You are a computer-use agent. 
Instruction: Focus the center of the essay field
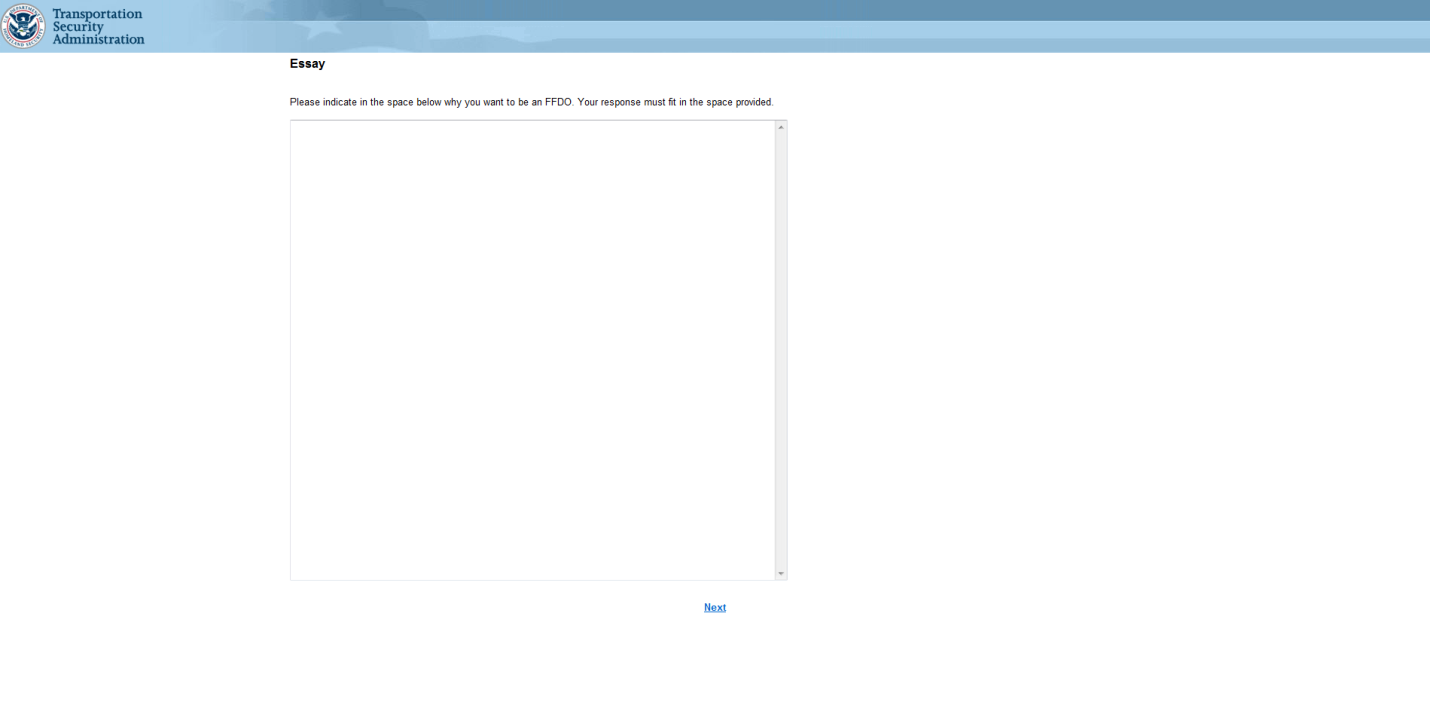[x=532, y=350]
